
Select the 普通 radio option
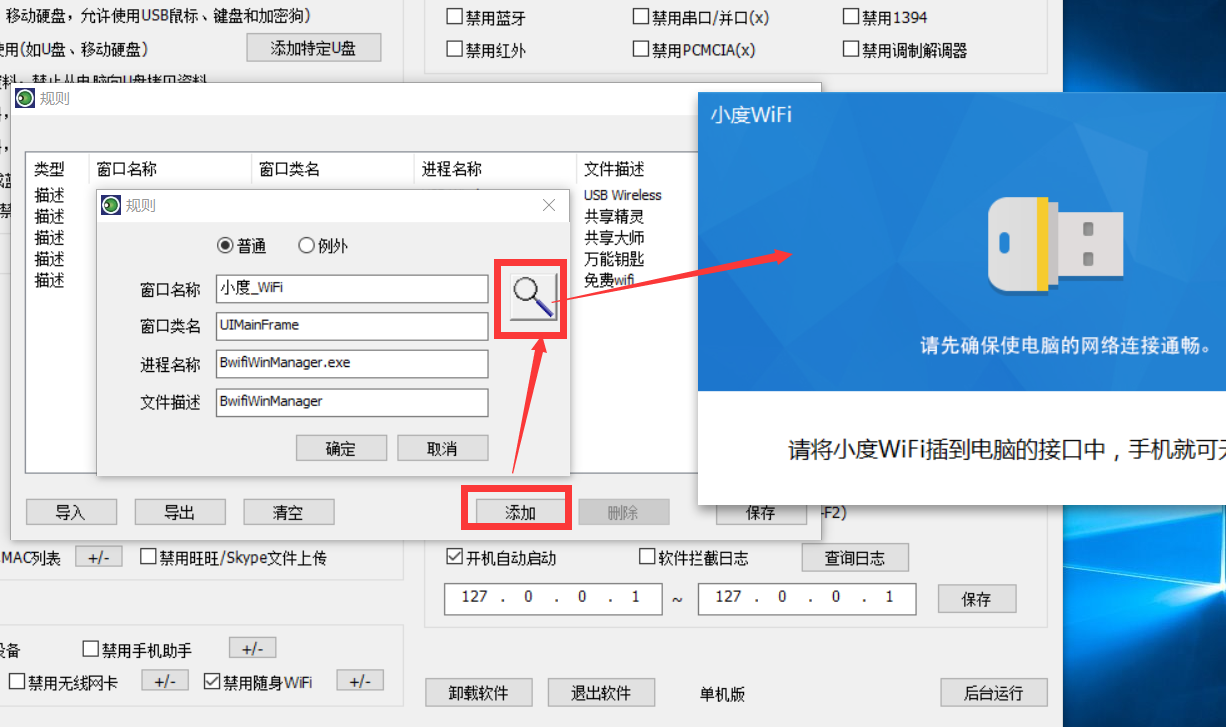(241, 245)
